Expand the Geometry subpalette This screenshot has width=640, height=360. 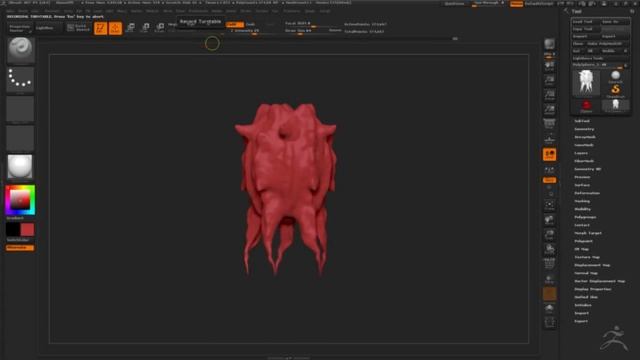tap(584, 129)
